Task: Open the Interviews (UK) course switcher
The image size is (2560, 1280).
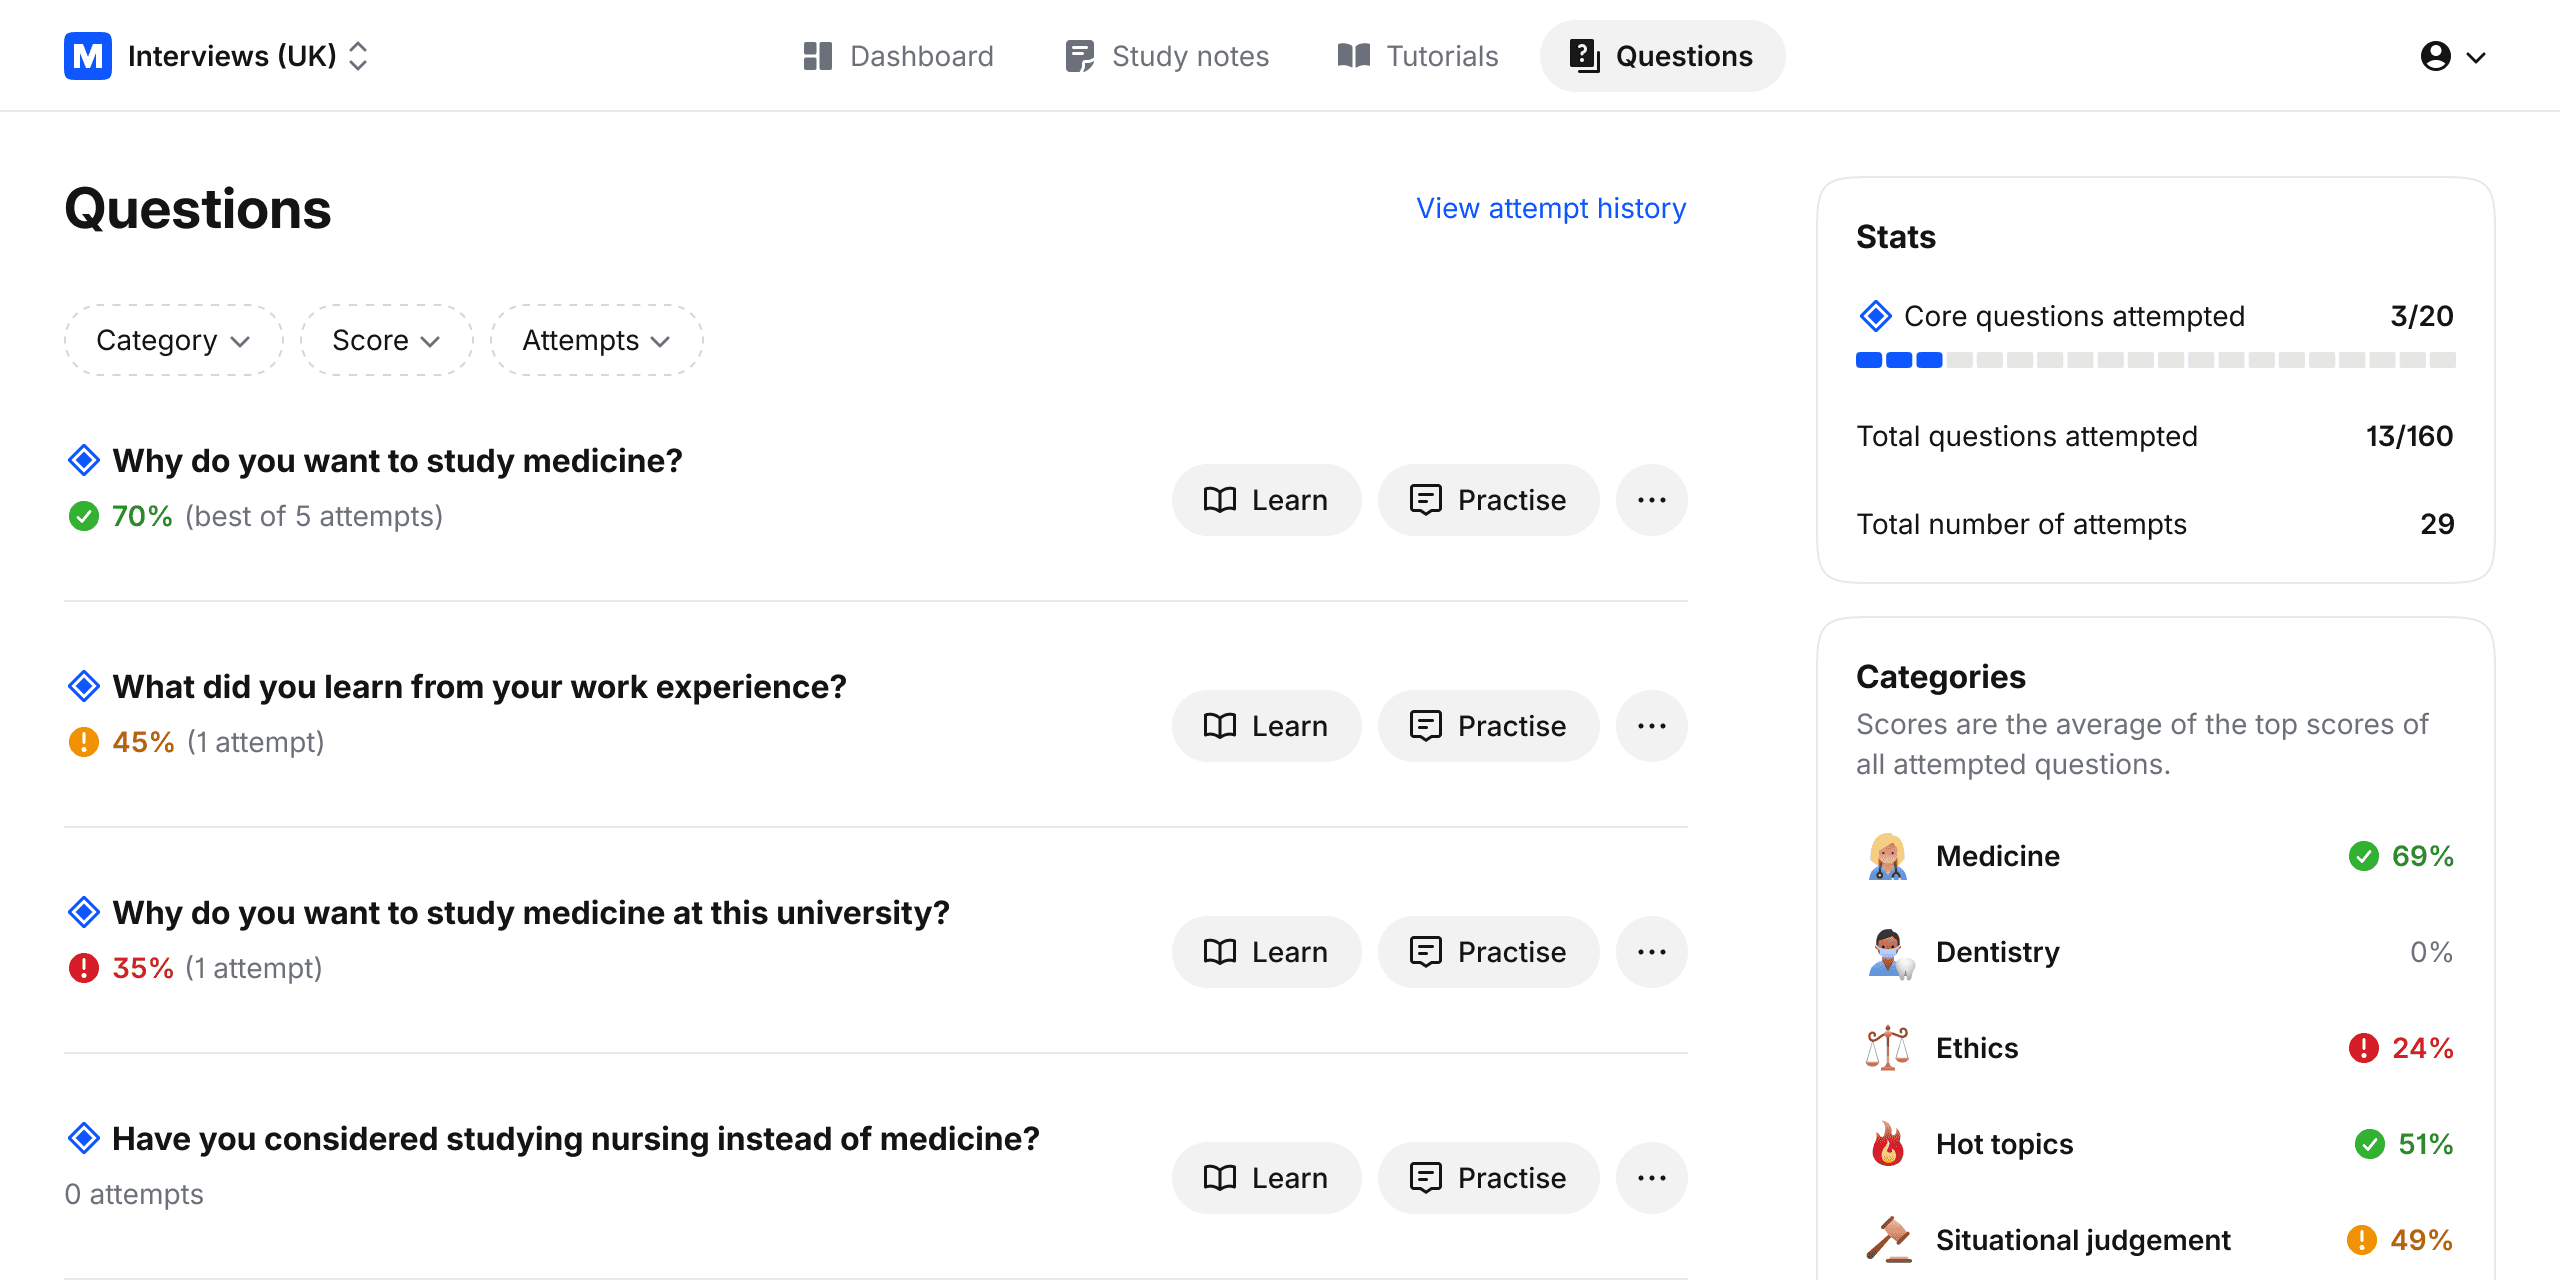Action: coord(248,56)
